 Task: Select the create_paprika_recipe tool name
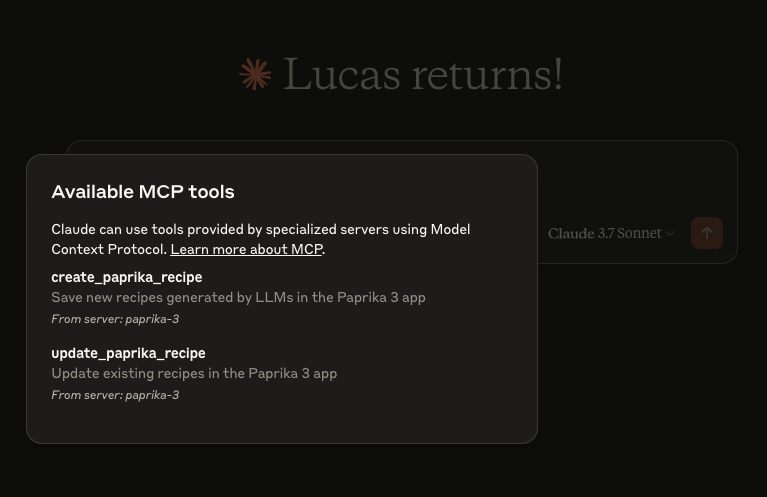tap(127, 277)
